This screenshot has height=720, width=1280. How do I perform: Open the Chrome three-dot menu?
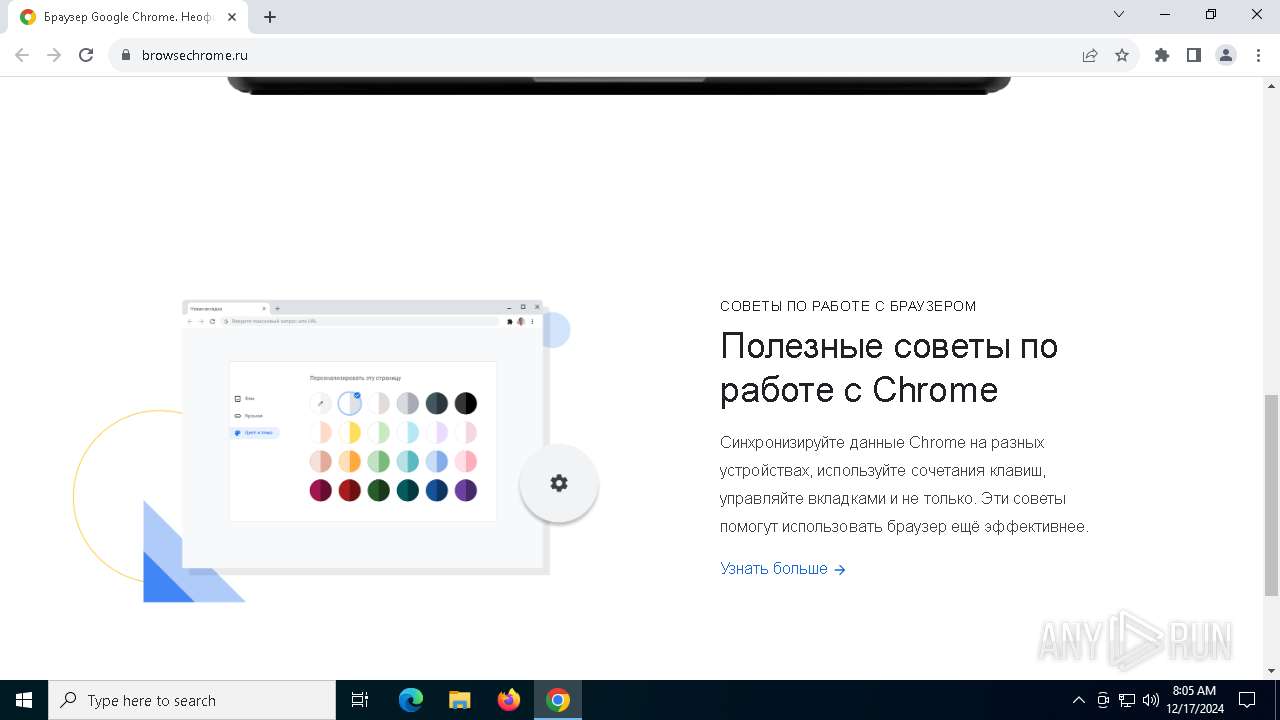coord(1258,55)
